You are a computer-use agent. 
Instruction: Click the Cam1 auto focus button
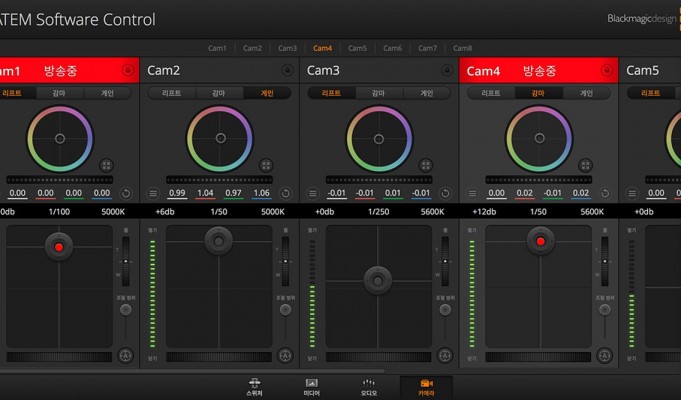(126, 356)
